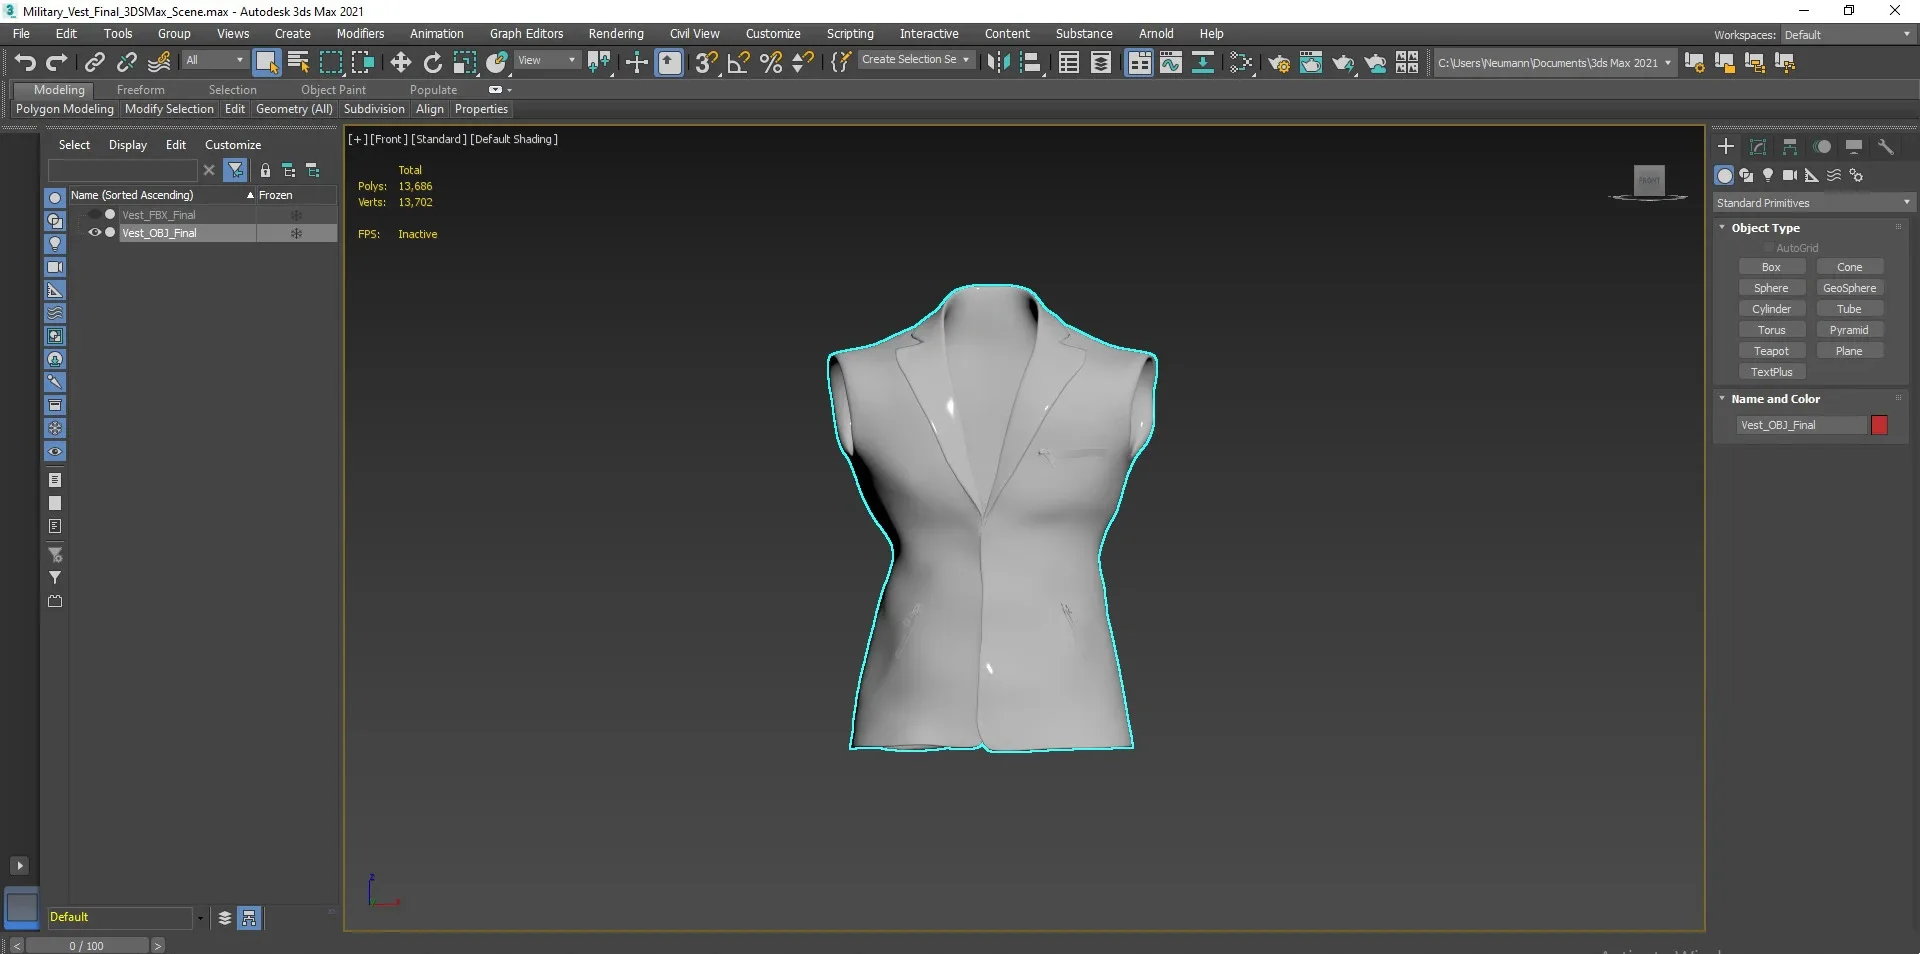
Task: Click the time slider showing 0 / 100
Action: point(87,946)
